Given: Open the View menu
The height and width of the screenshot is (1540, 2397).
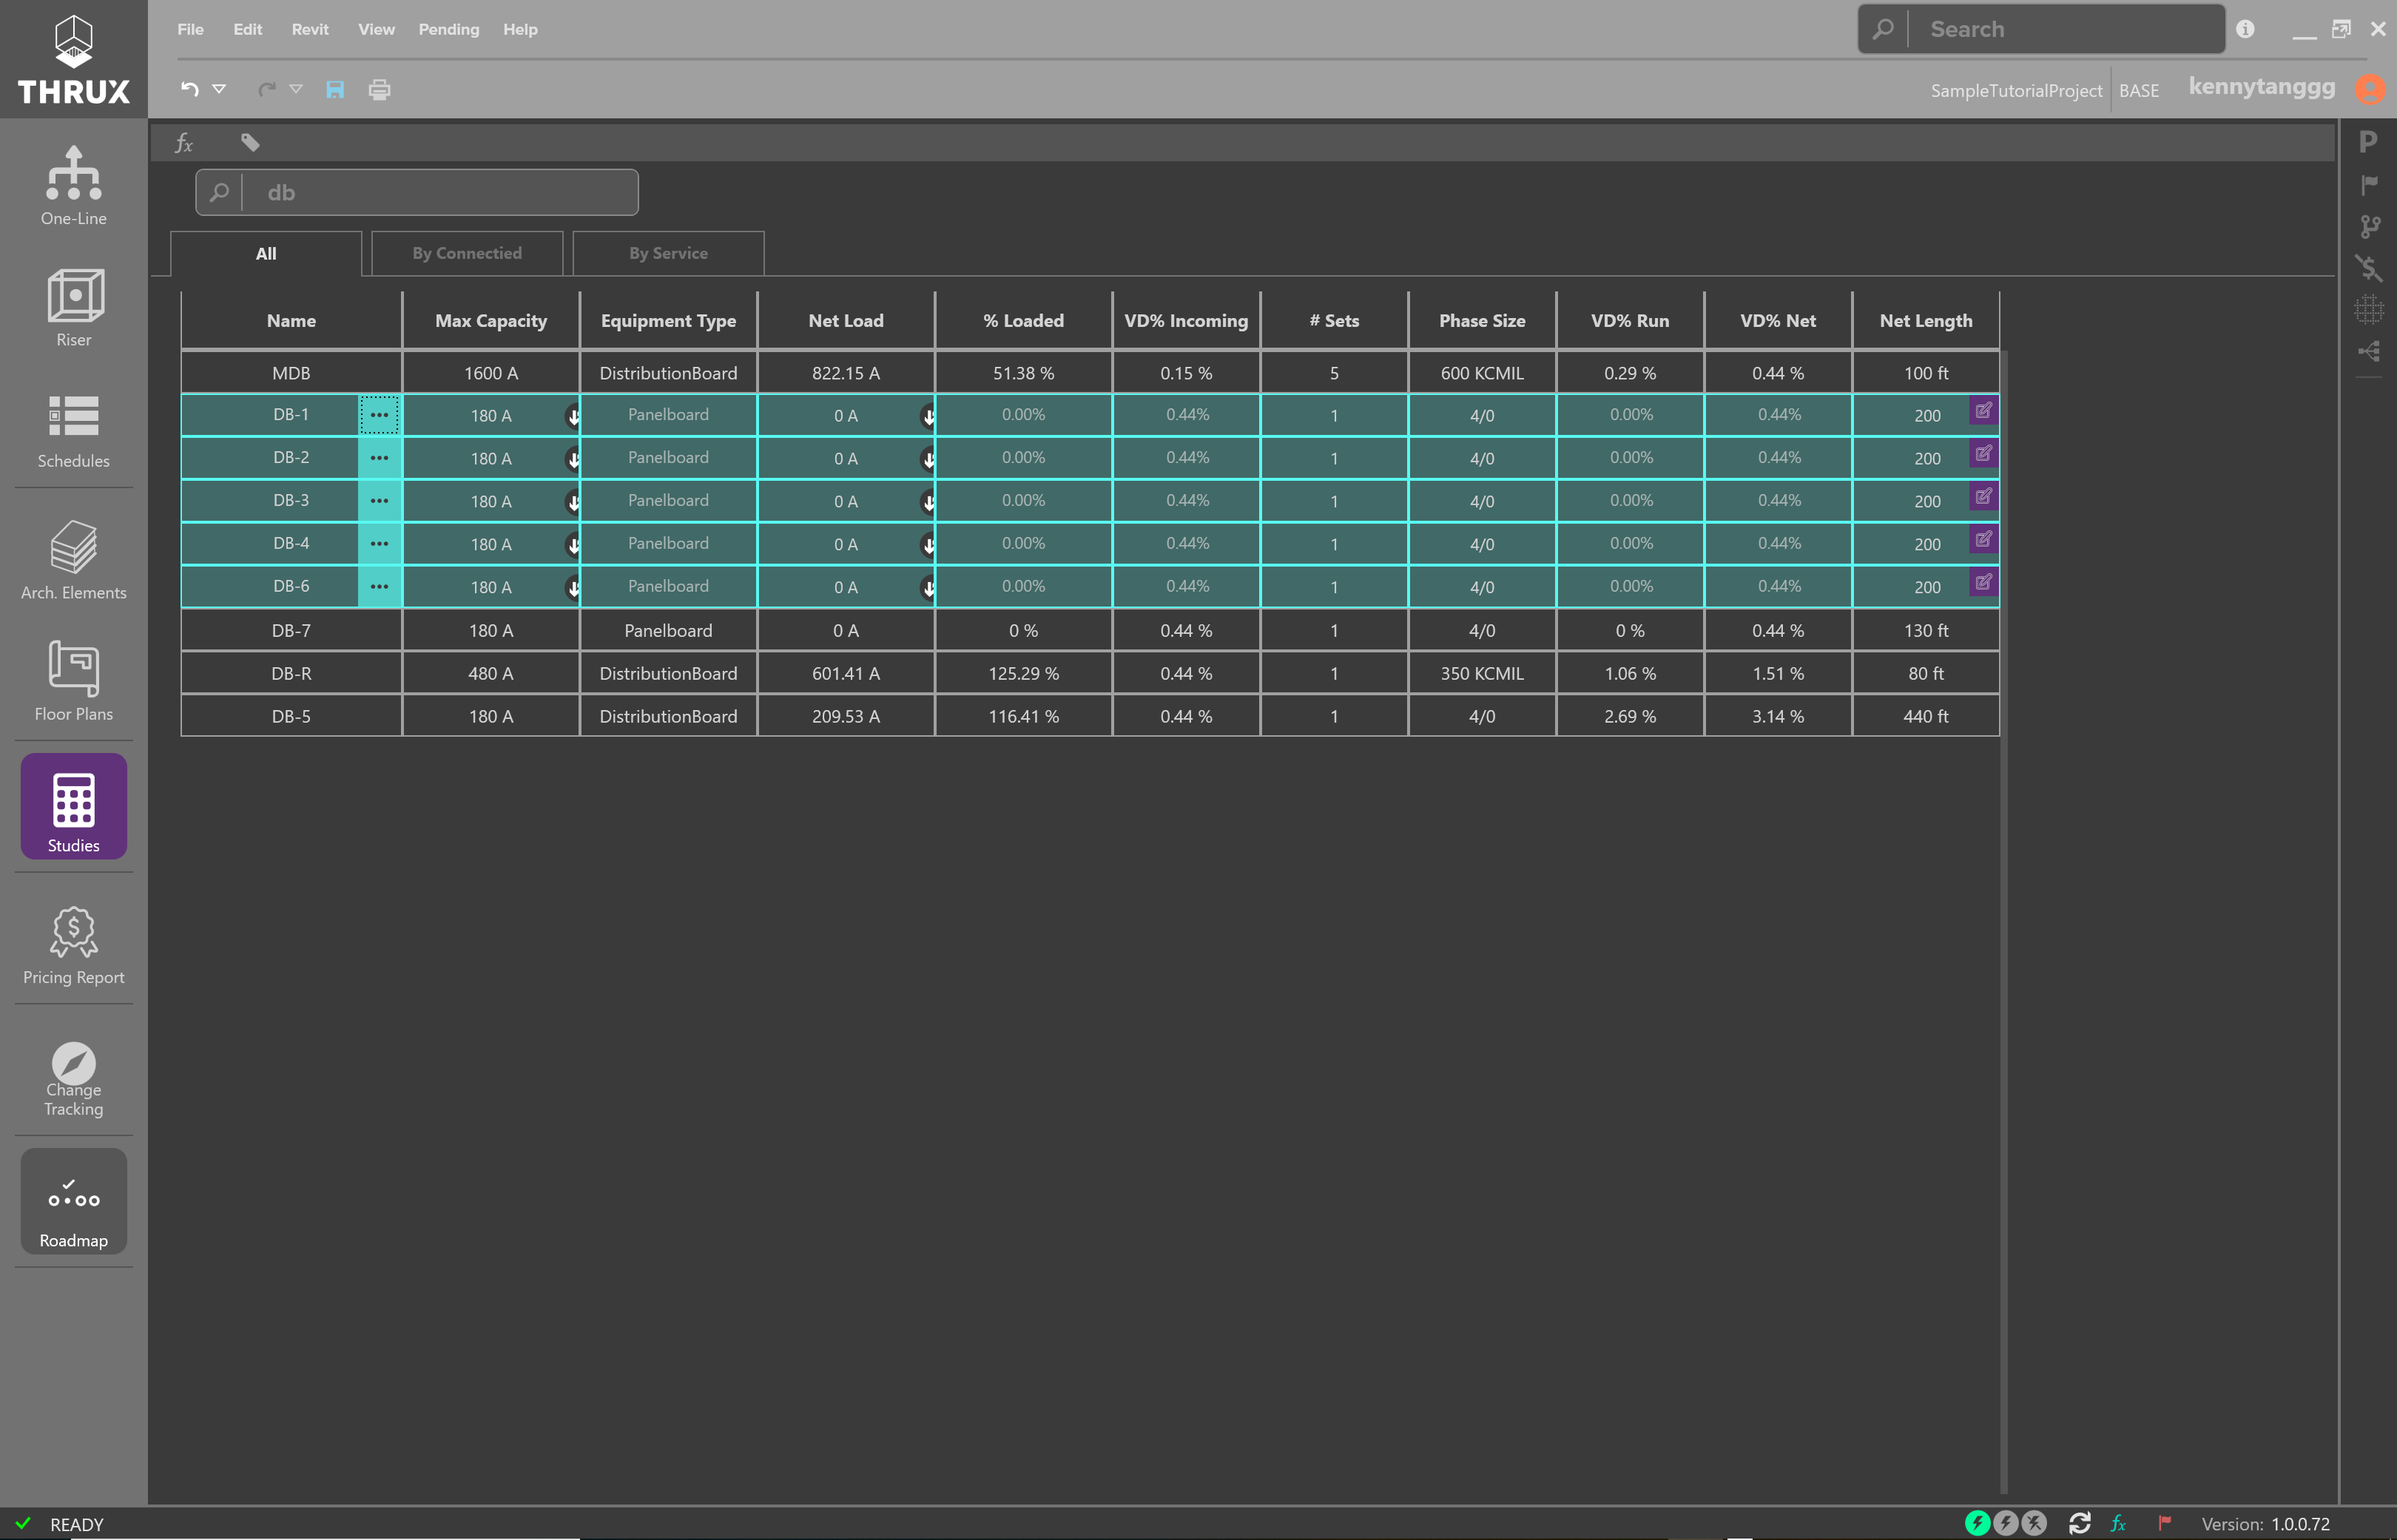Looking at the screenshot, I should (376, 29).
